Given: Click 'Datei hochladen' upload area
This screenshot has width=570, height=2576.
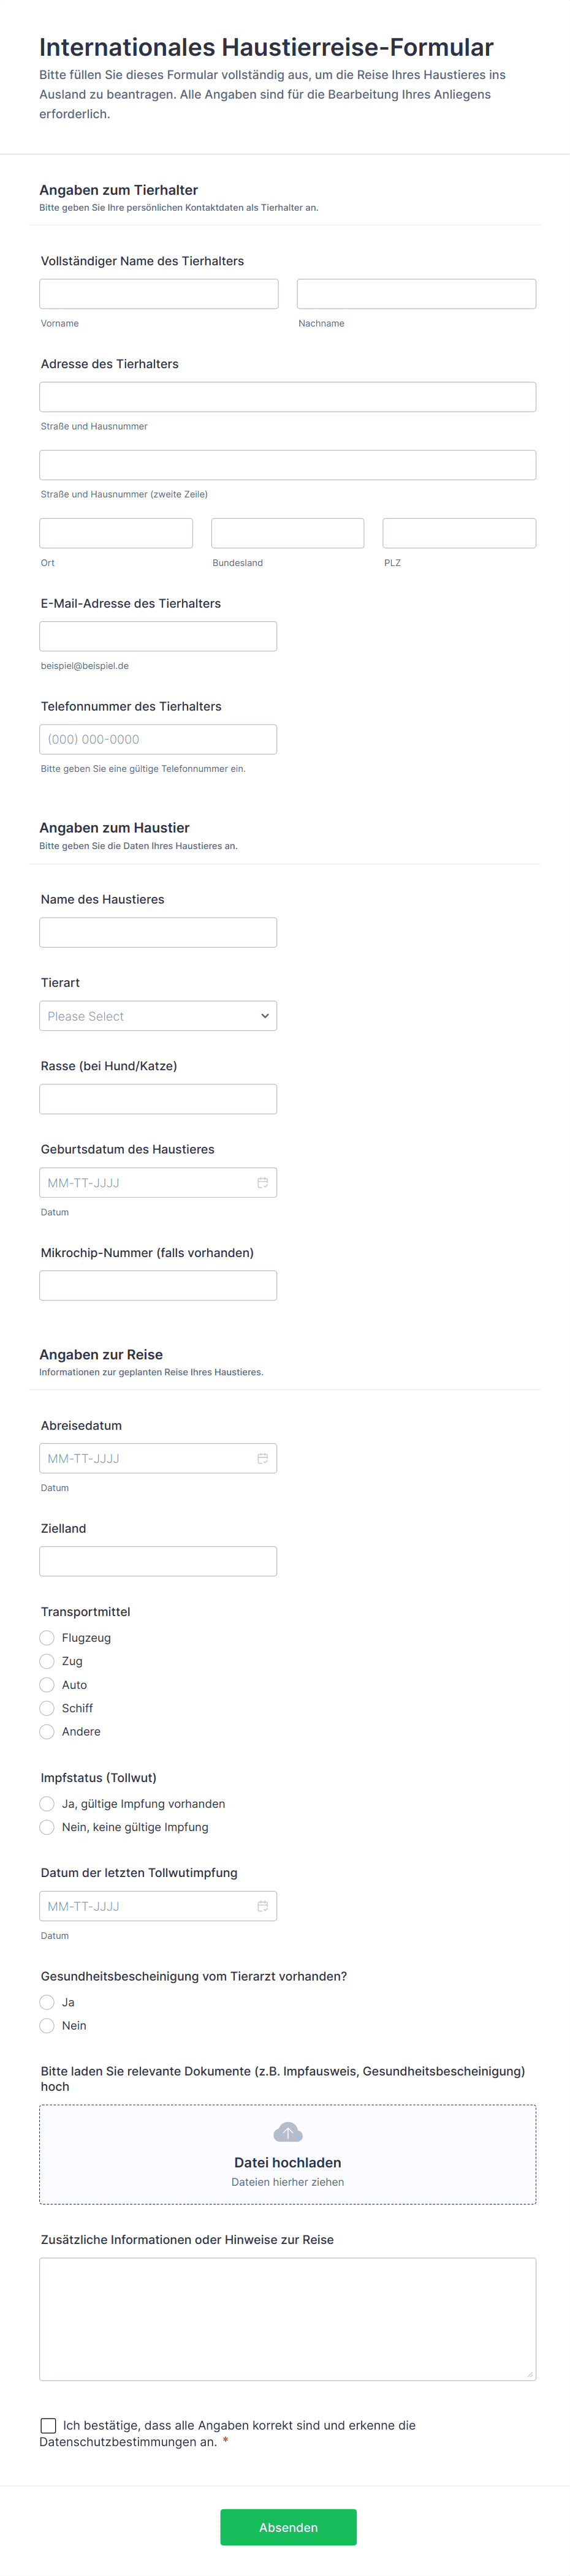Looking at the screenshot, I should [288, 2162].
